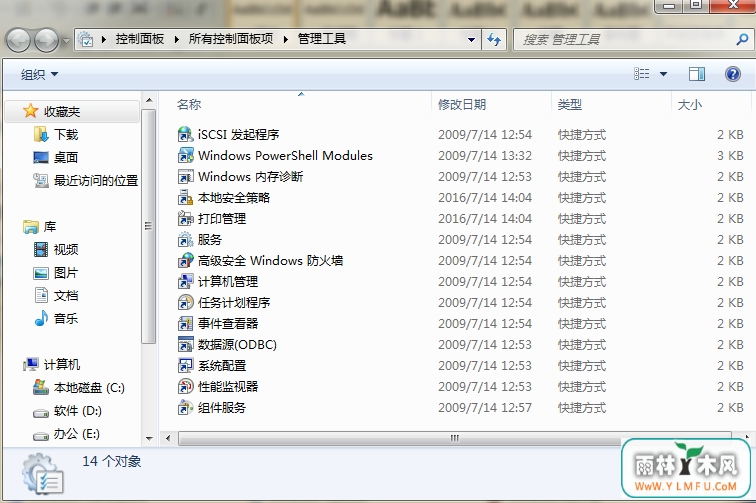Click the Forward navigation arrow button
This screenshot has width=756, height=503.
(46, 40)
